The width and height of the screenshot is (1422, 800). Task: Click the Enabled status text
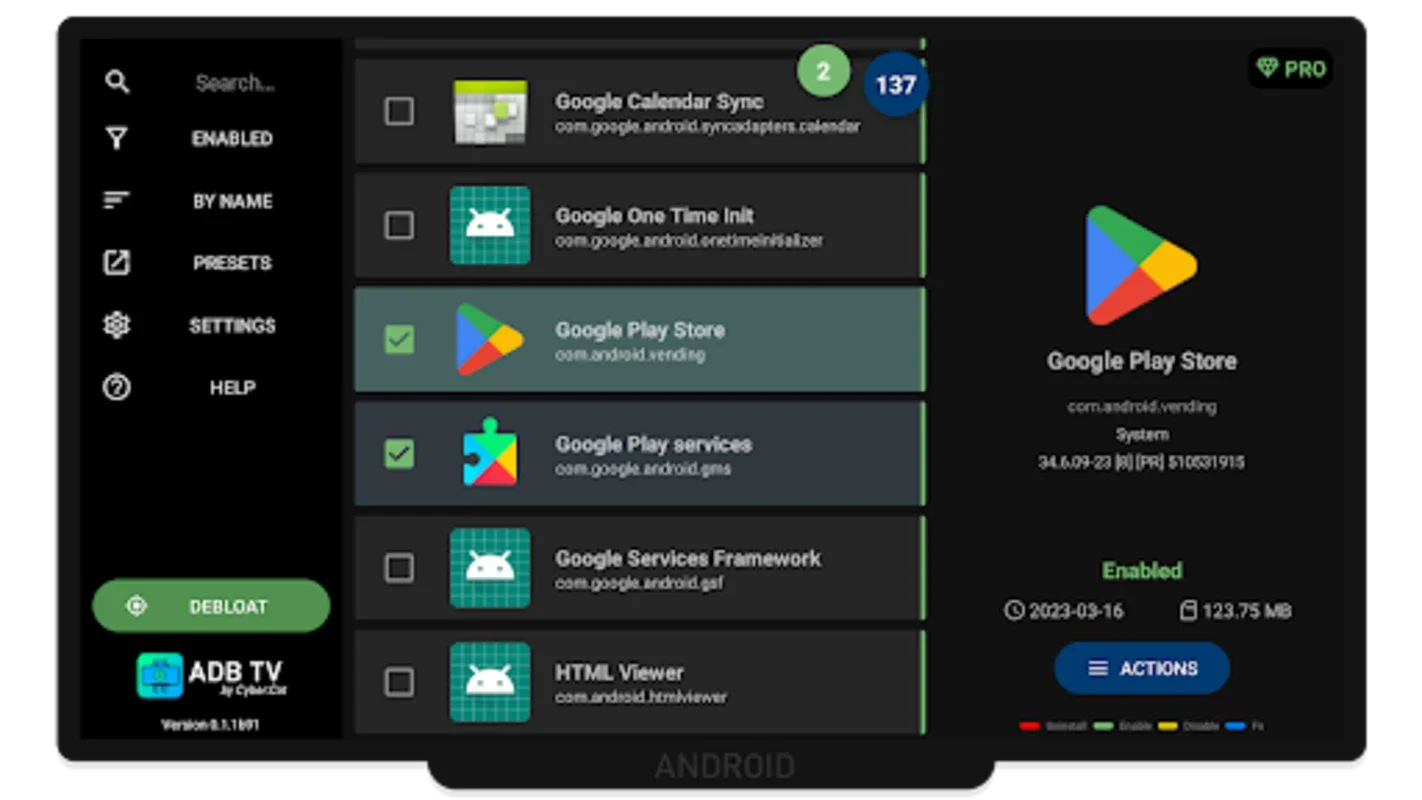1142,570
